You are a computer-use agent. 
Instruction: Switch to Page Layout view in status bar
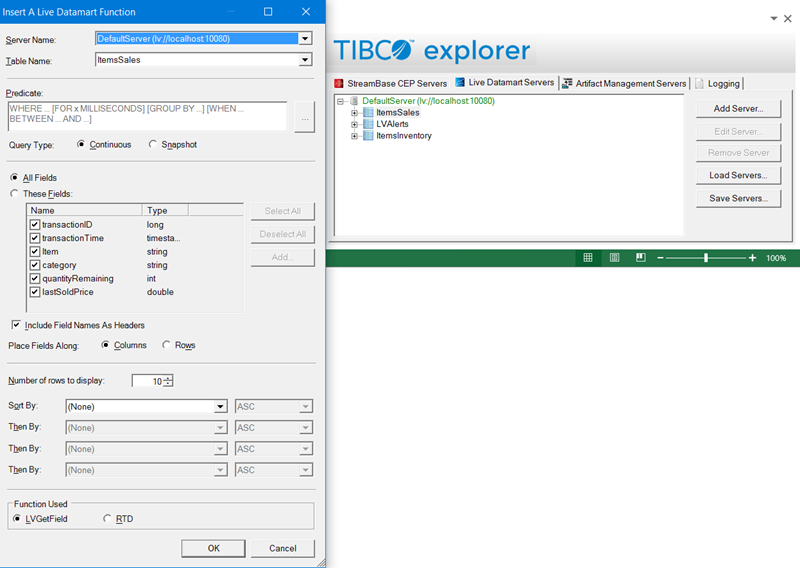pyautogui.click(x=614, y=258)
